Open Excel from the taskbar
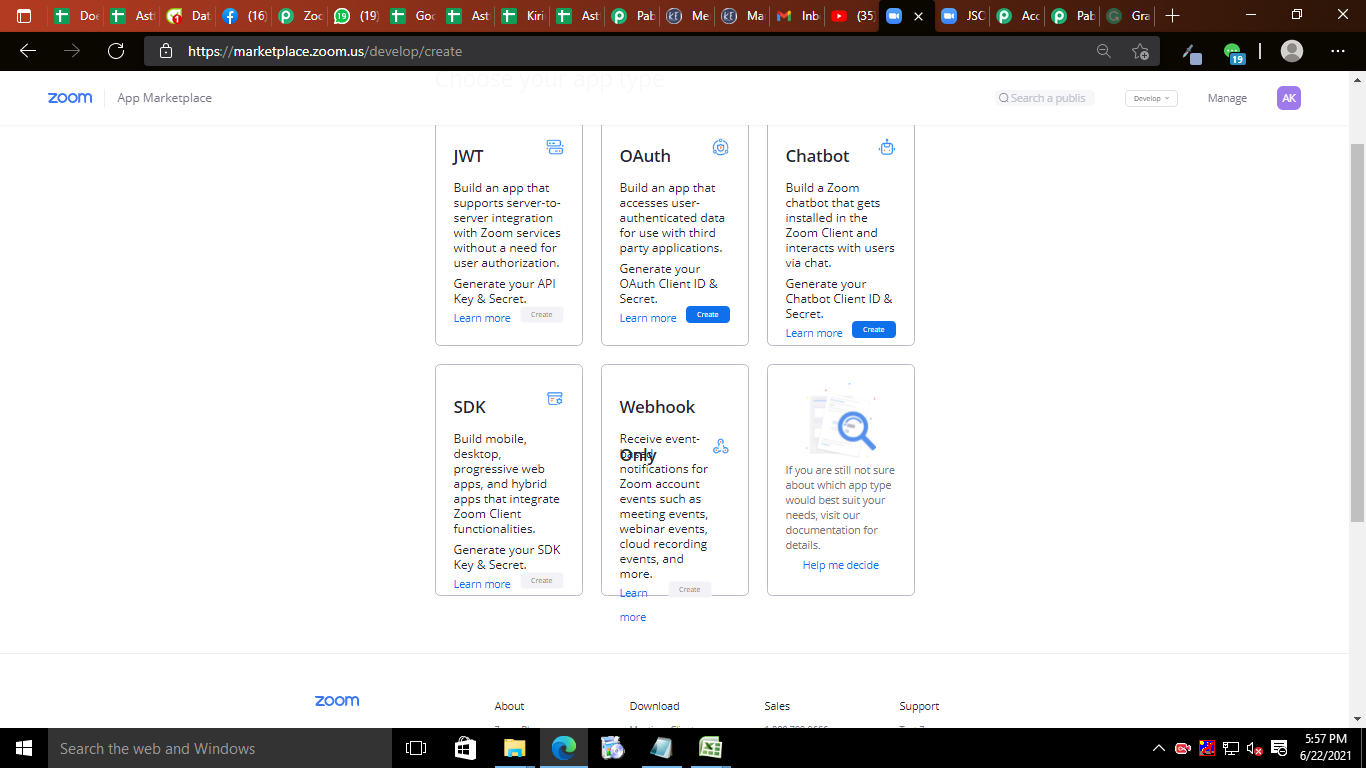The height and width of the screenshot is (768, 1366). tap(710, 748)
